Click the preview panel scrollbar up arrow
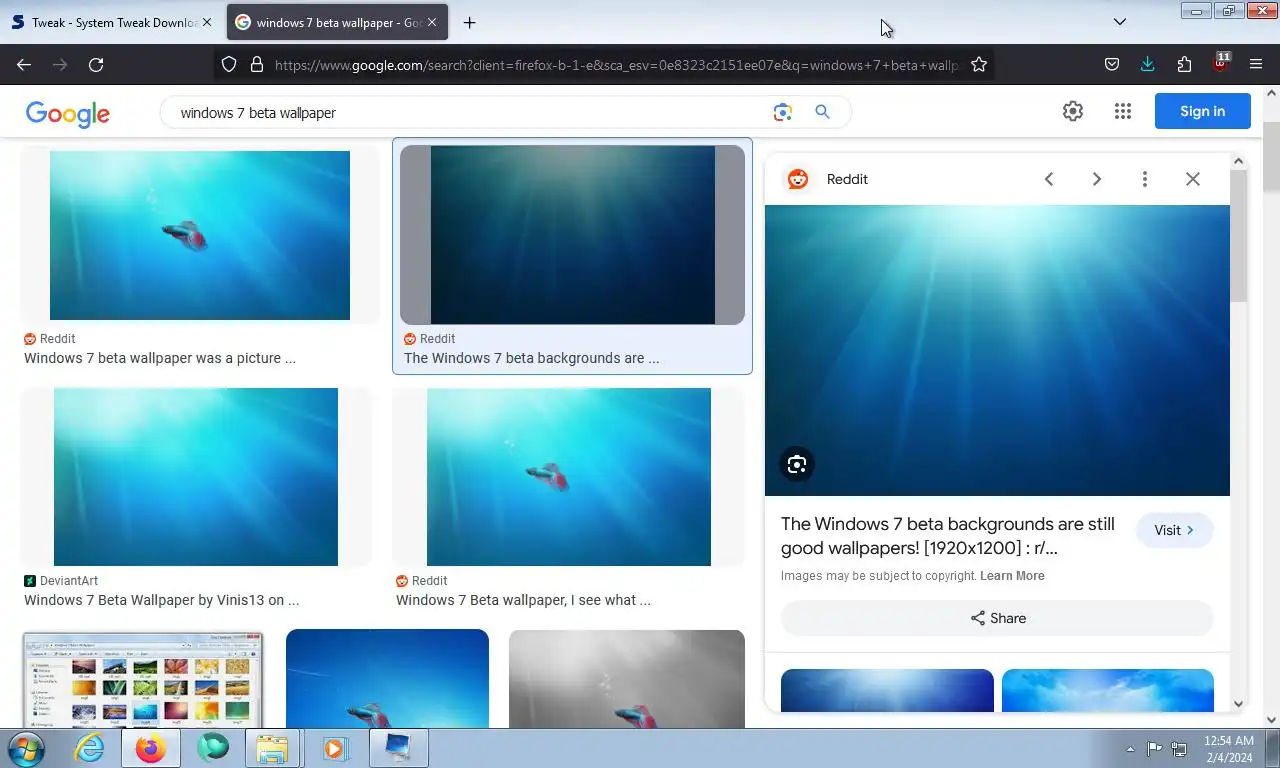This screenshot has width=1280, height=768. coord(1238,161)
